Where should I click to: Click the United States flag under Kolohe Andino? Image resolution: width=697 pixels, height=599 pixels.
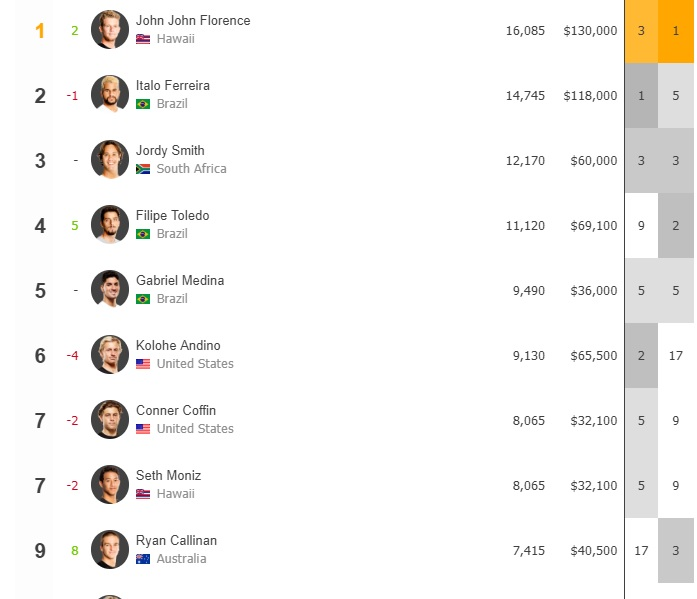click(x=143, y=364)
